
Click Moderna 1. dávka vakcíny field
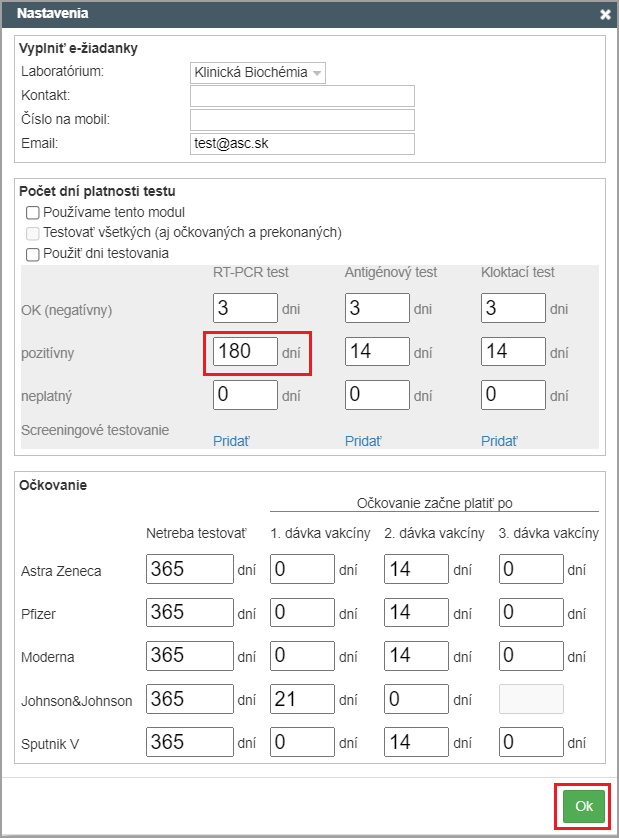(x=303, y=656)
